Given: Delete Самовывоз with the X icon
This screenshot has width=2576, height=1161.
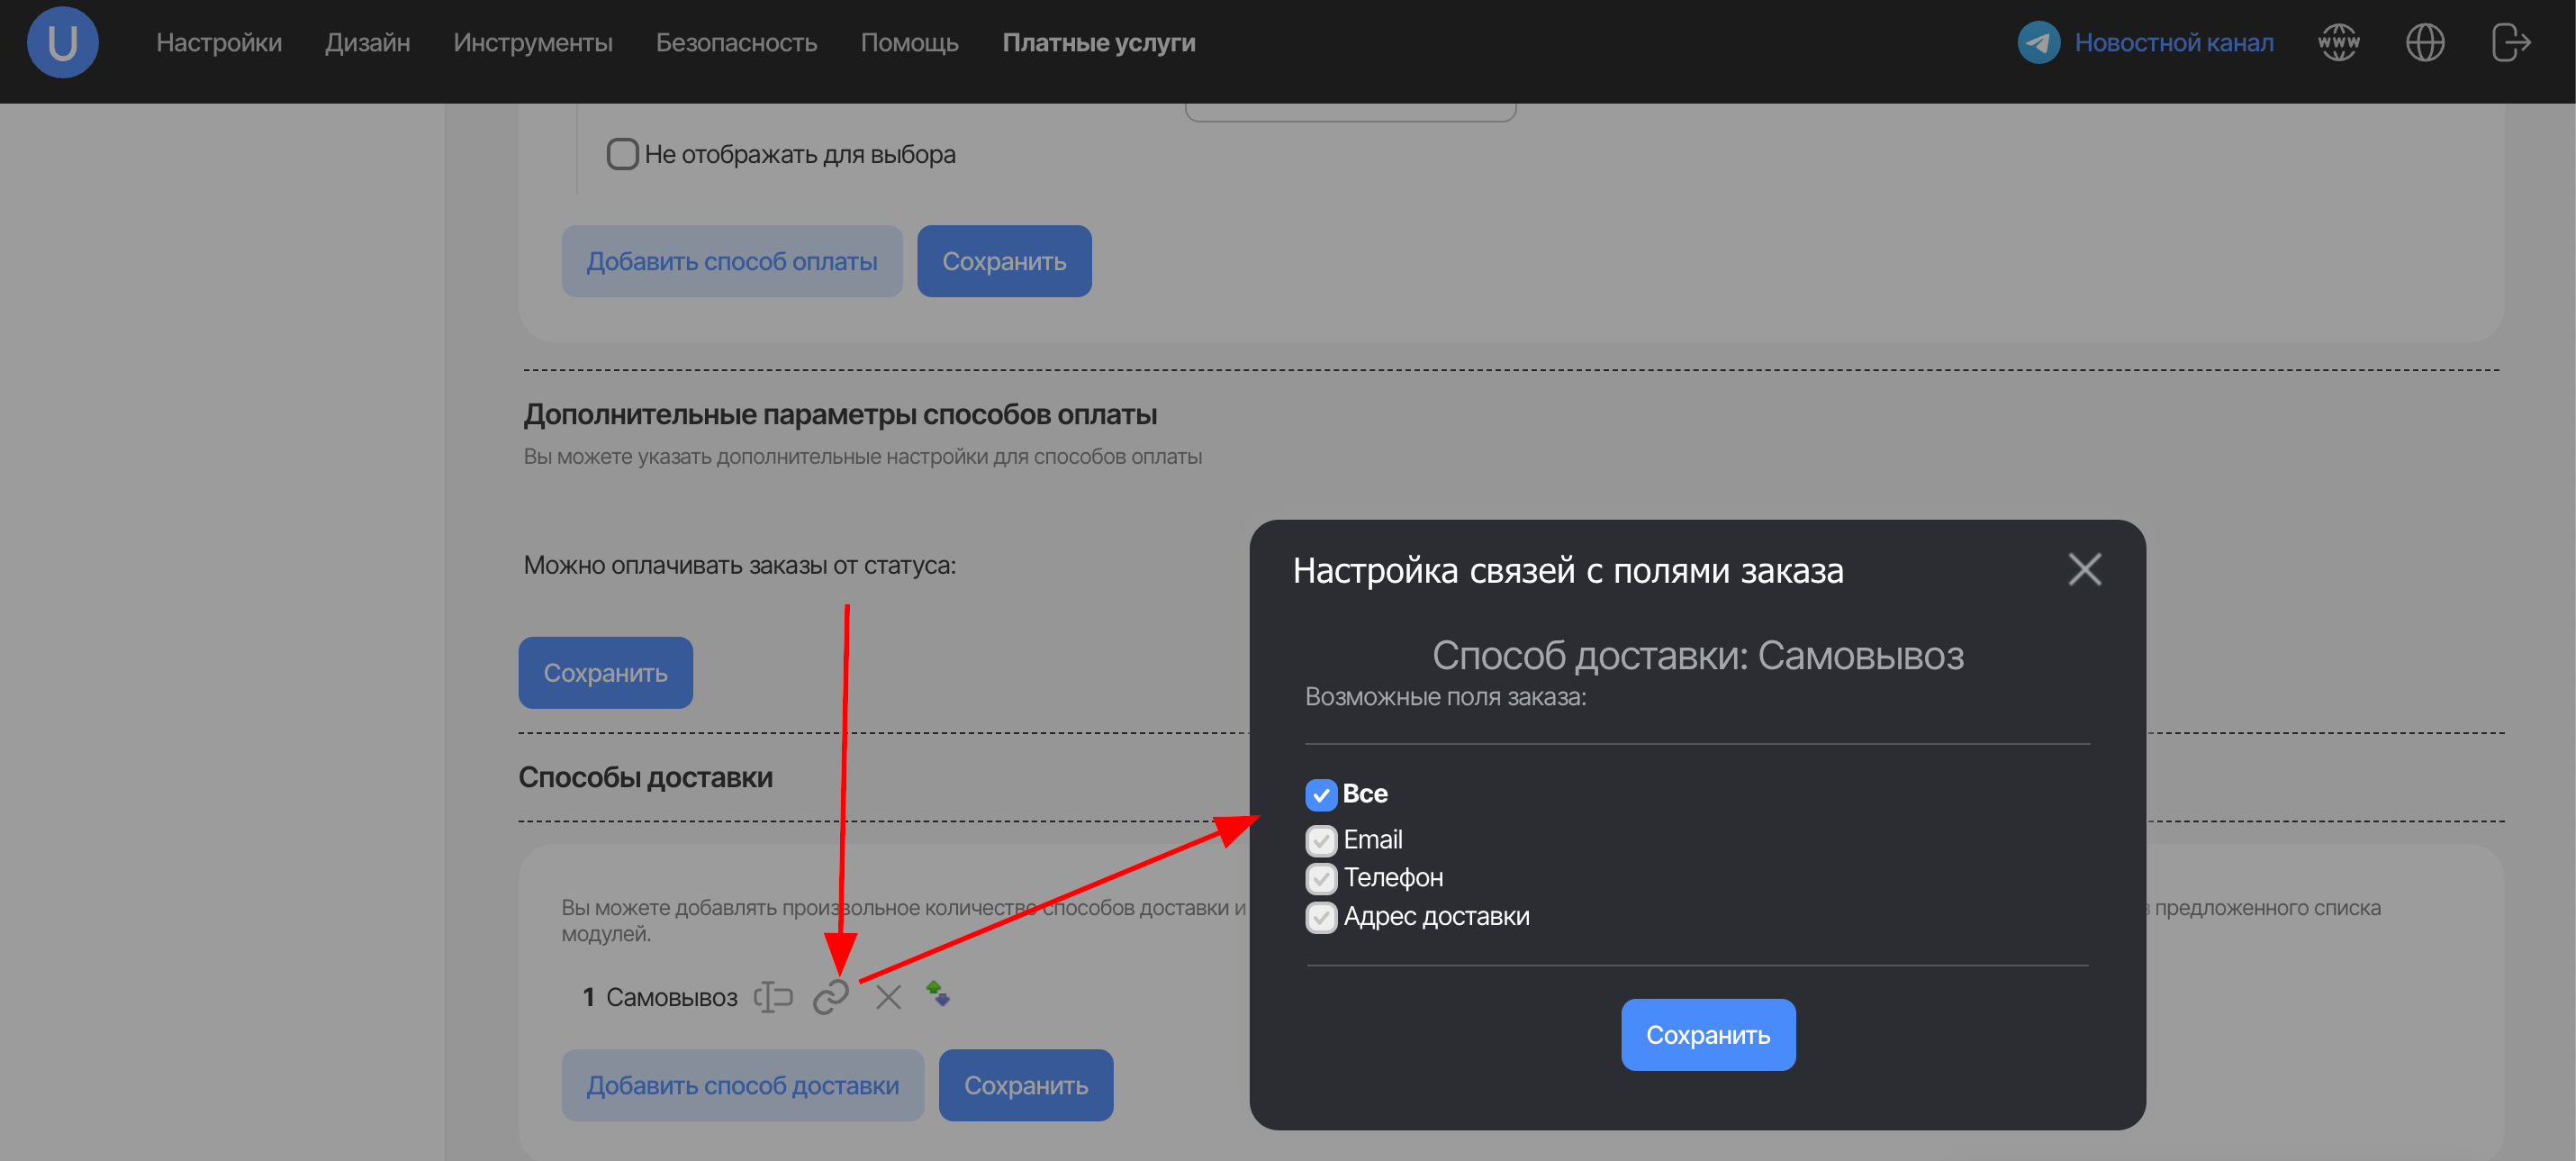Looking at the screenshot, I should click(x=888, y=996).
